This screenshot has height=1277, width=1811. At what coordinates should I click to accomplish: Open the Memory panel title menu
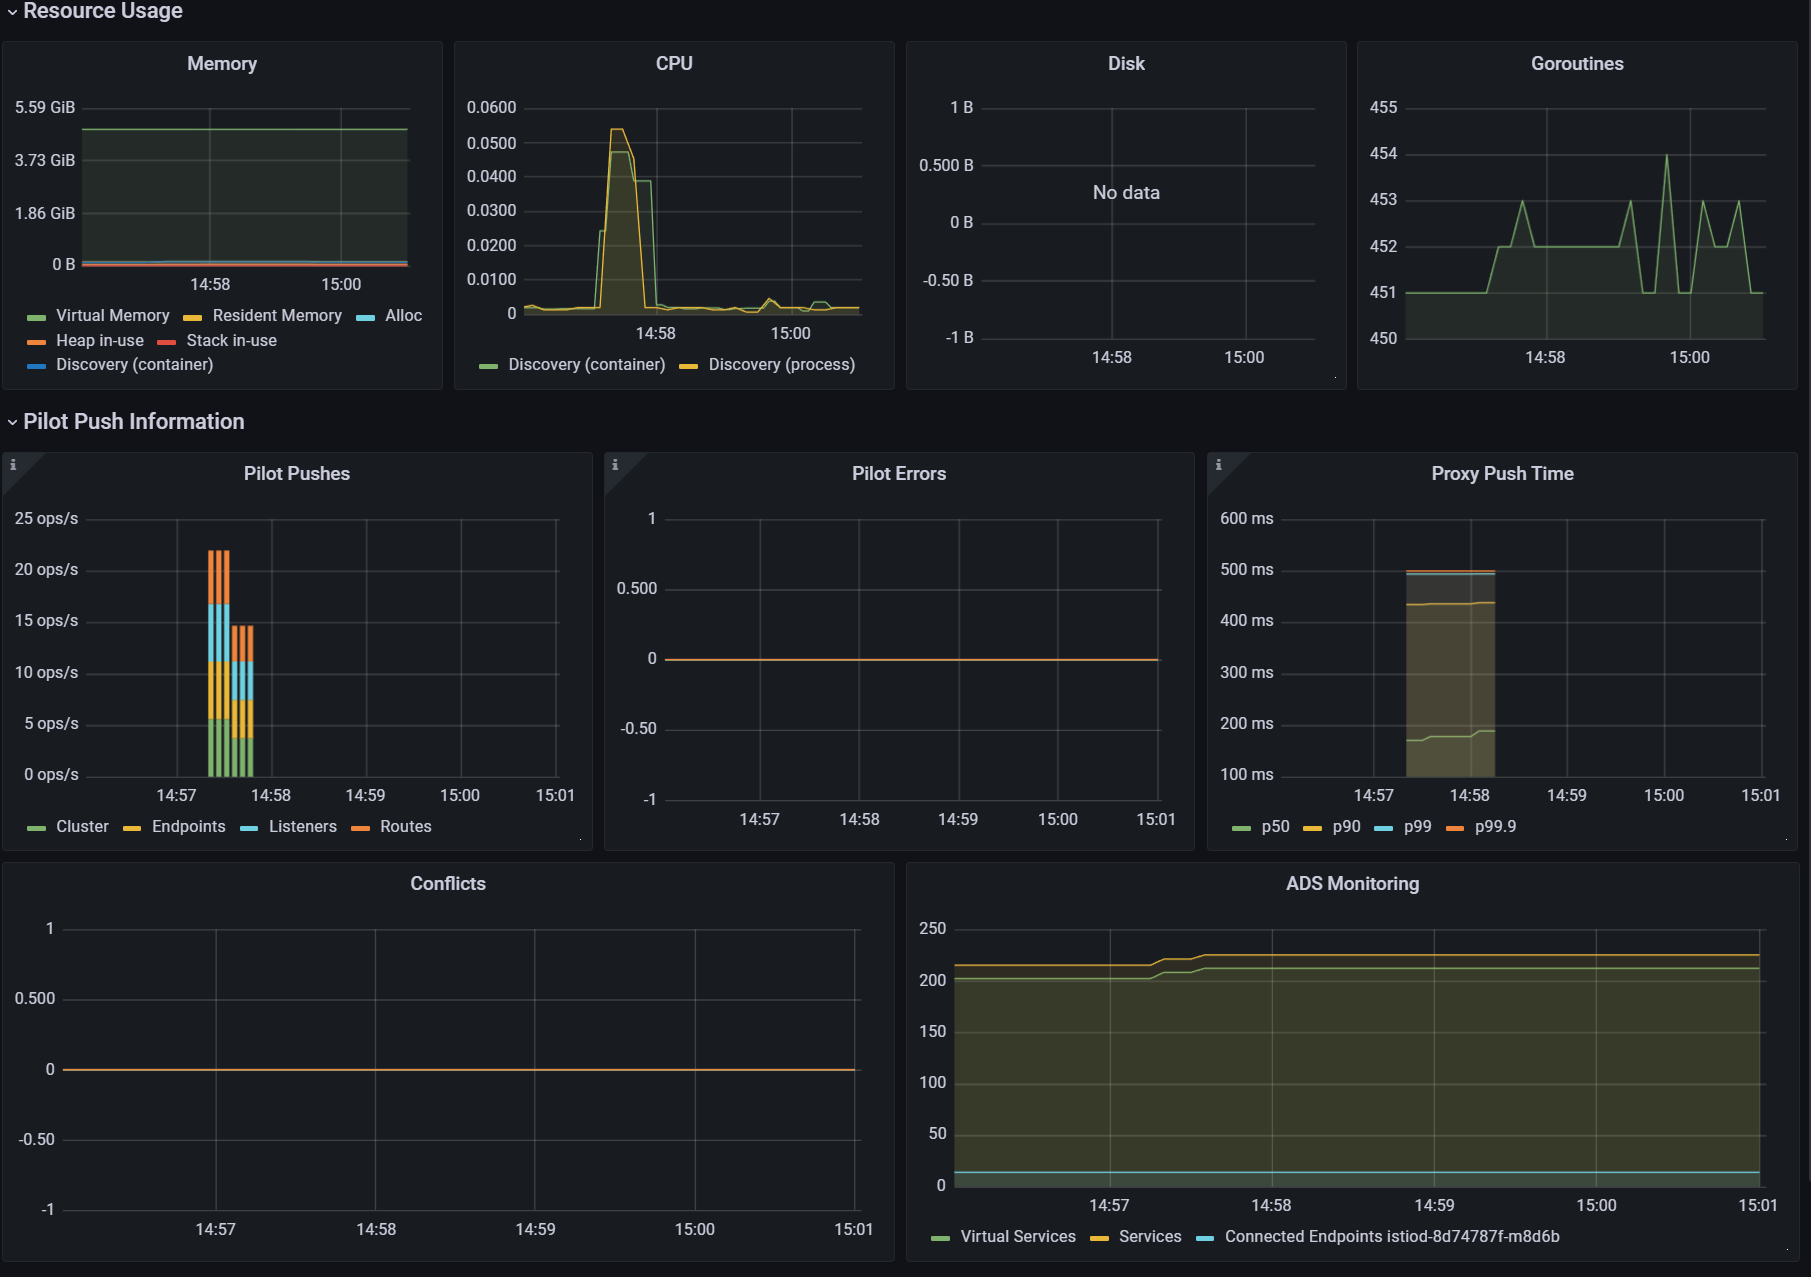pos(222,64)
